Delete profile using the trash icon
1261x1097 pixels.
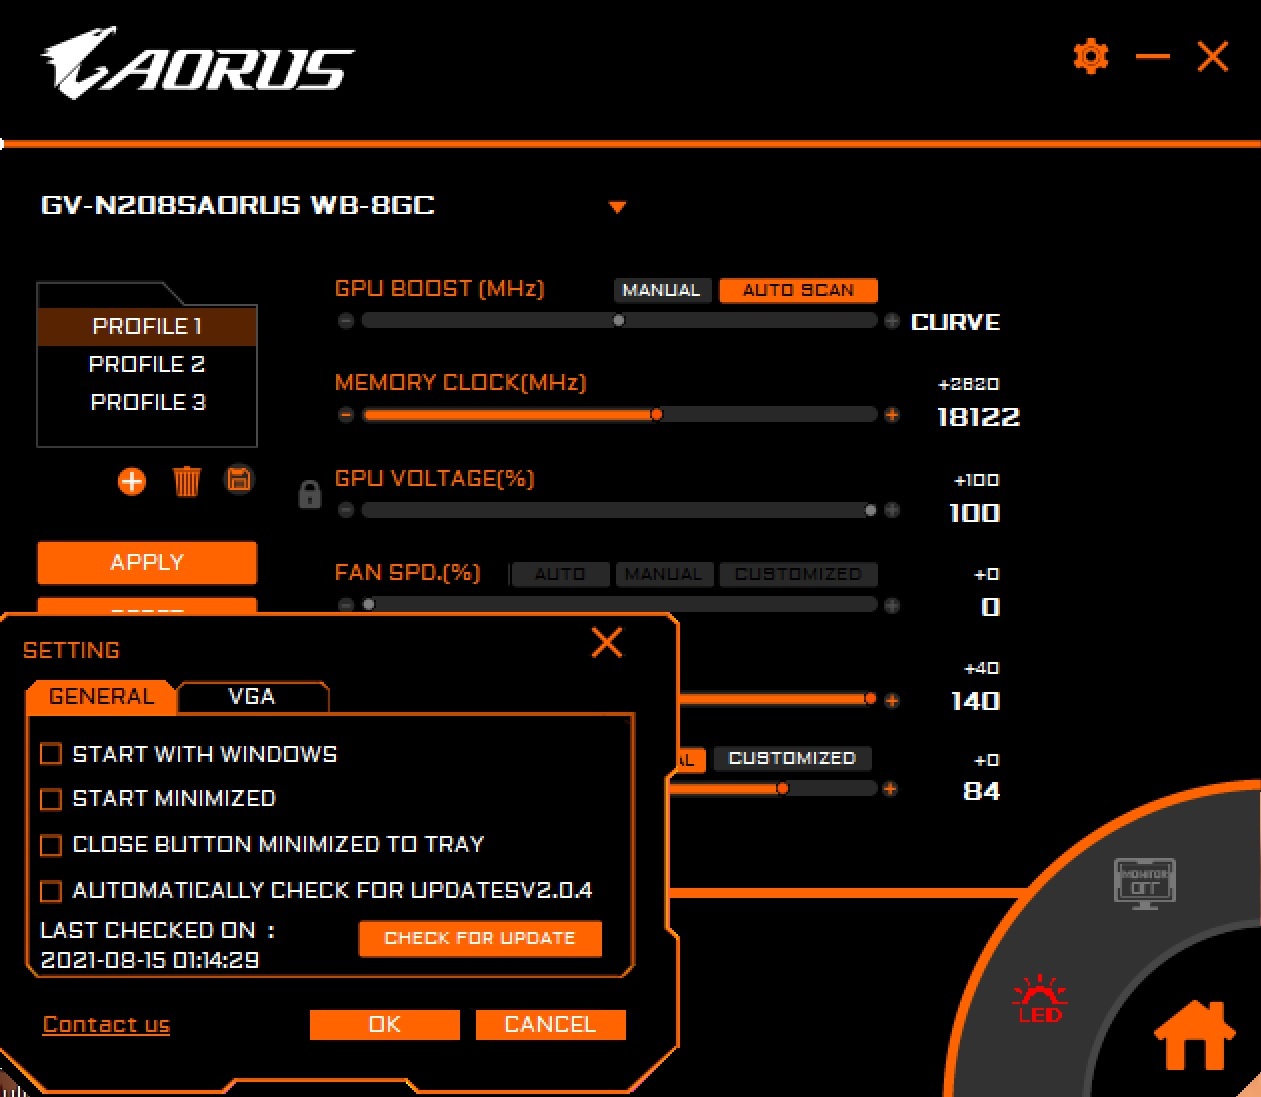pyautogui.click(x=186, y=481)
